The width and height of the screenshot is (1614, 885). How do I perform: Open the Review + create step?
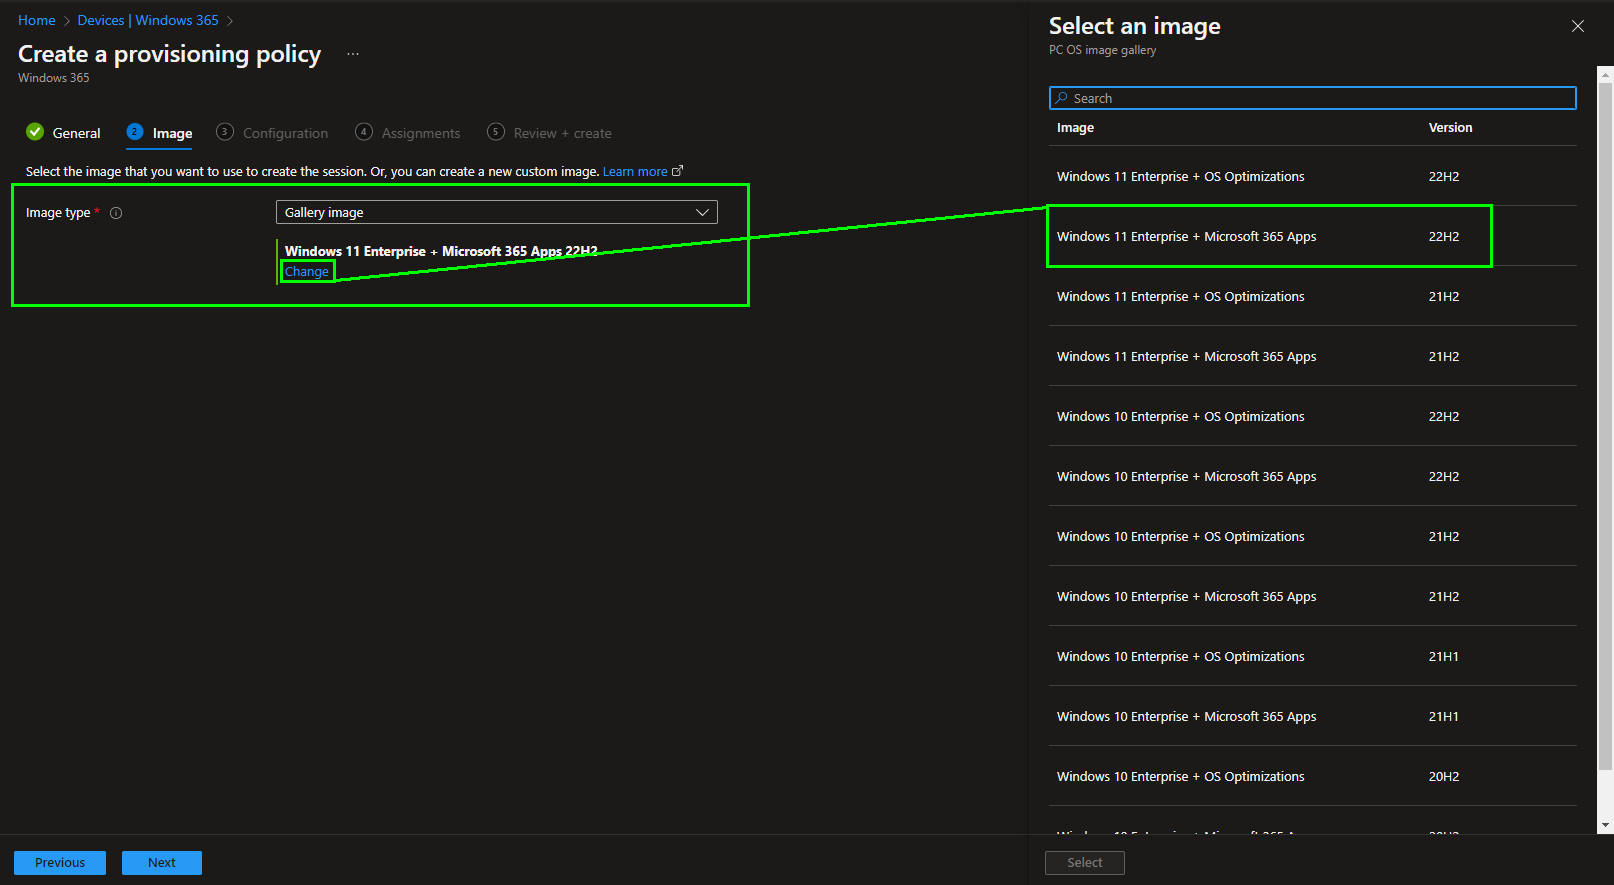click(x=561, y=133)
